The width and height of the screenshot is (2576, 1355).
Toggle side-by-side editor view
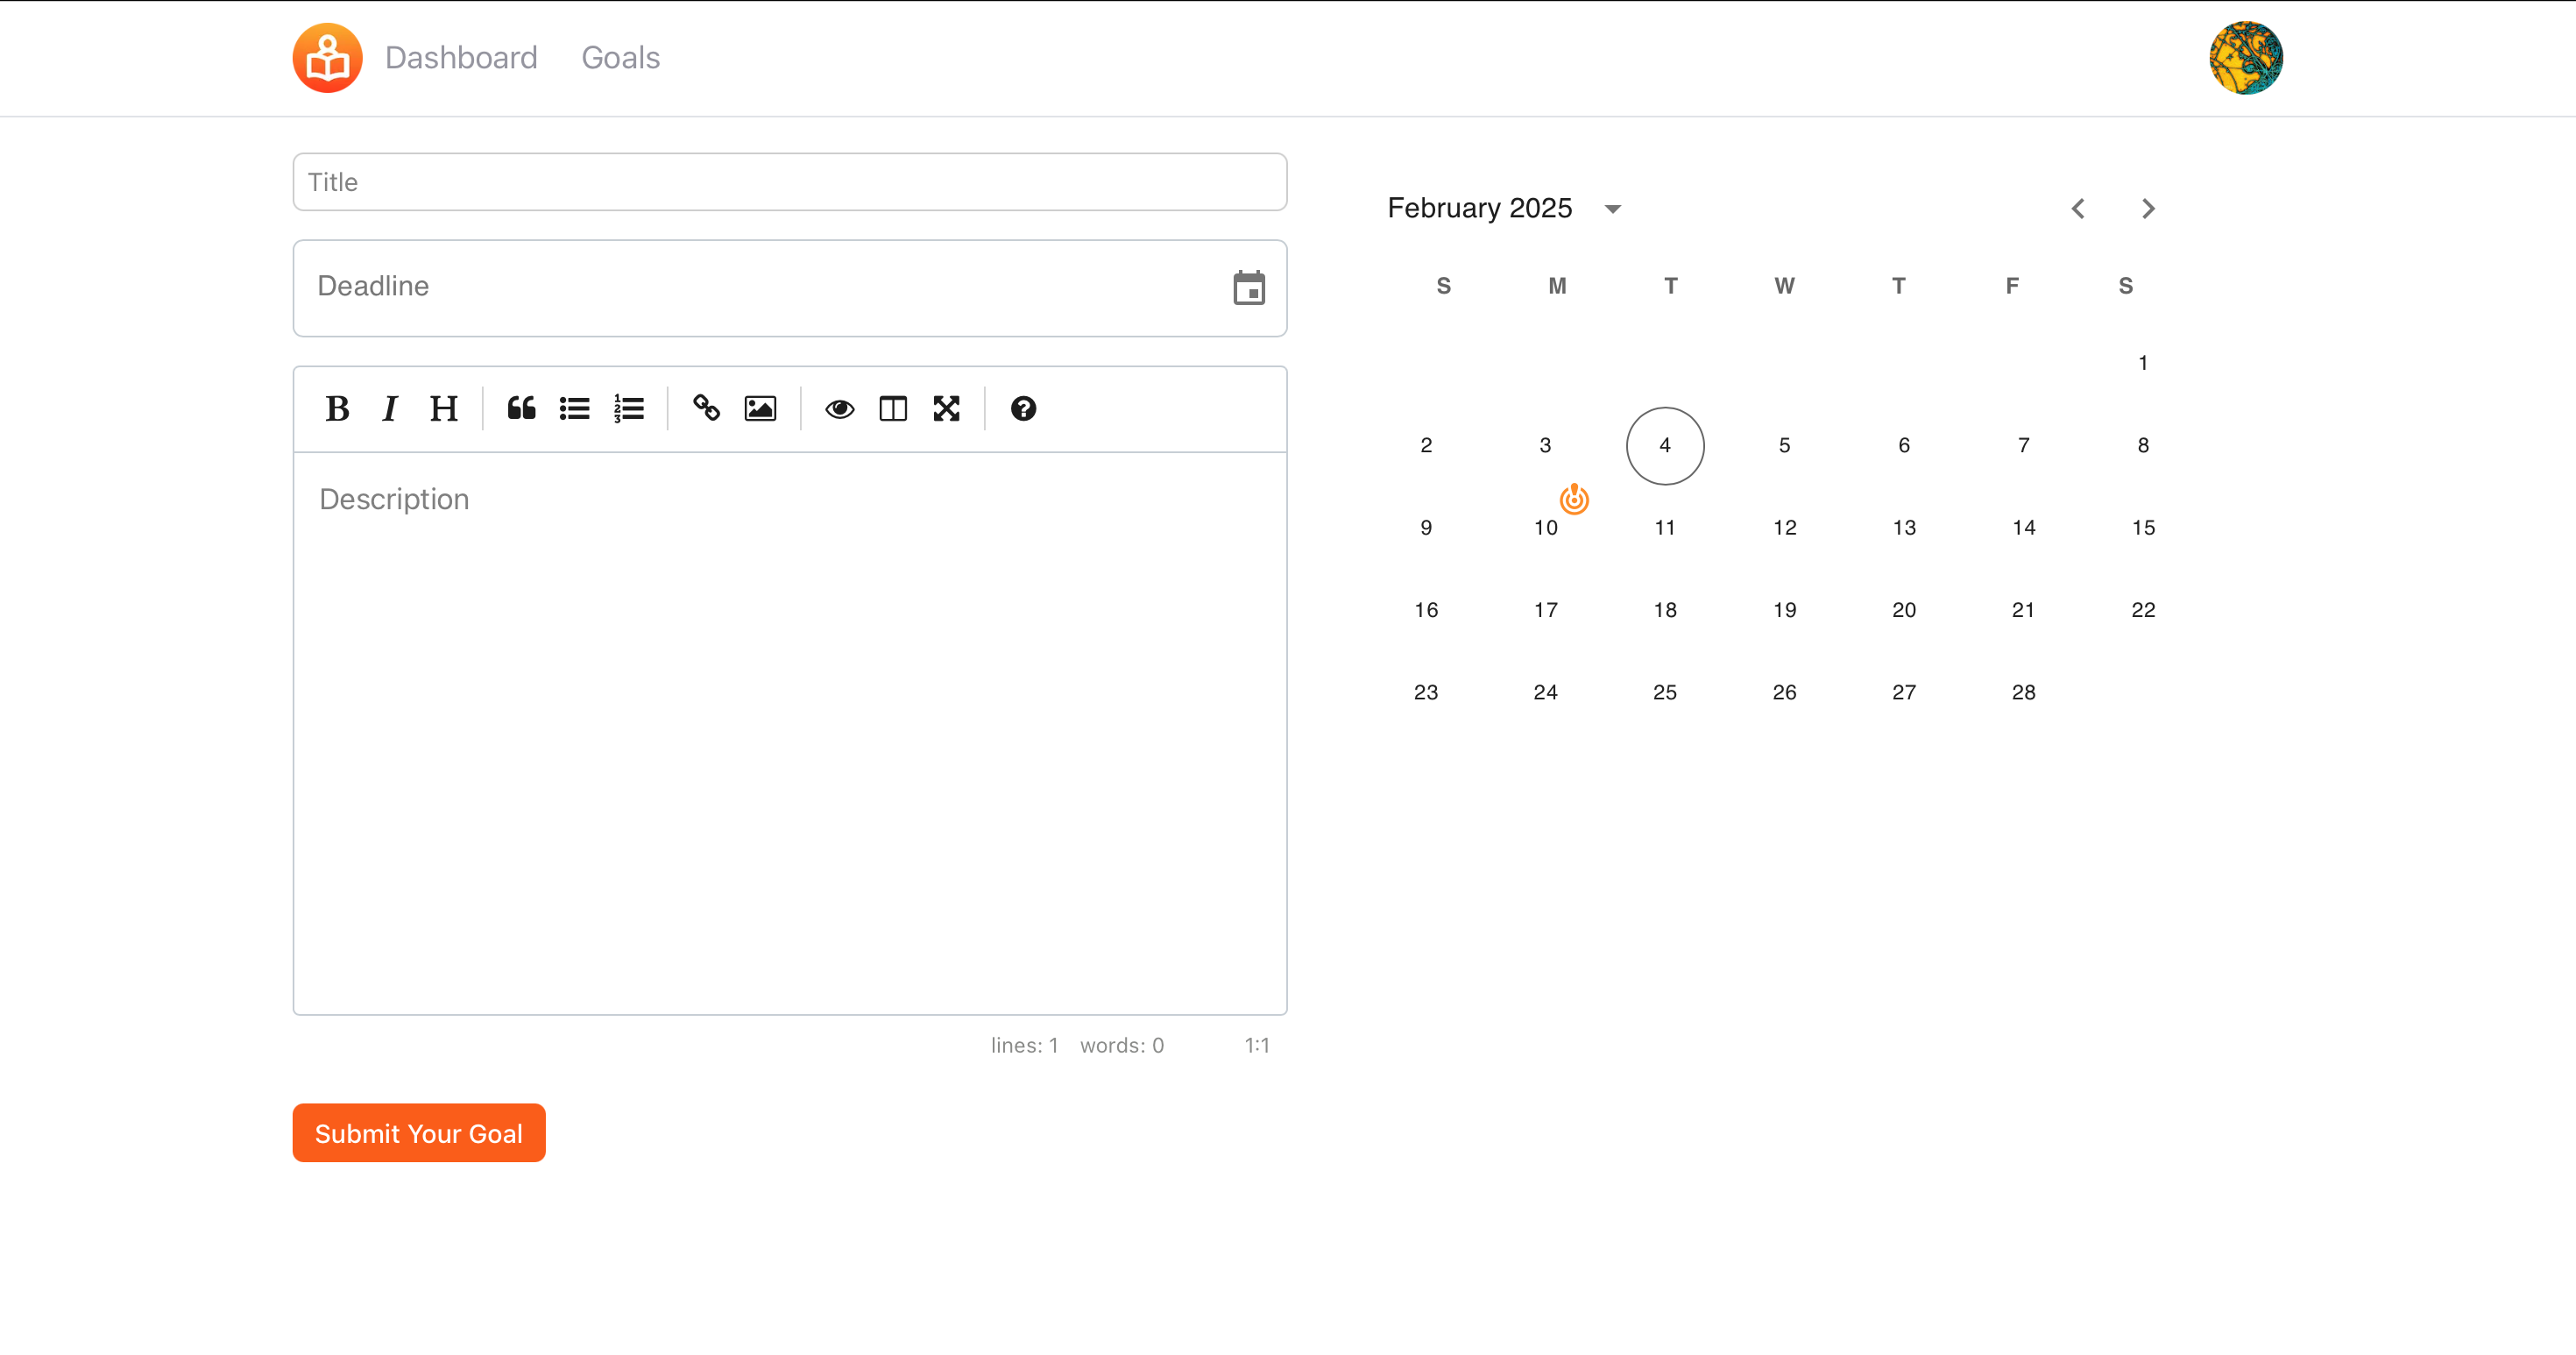[x=892, y=408]
